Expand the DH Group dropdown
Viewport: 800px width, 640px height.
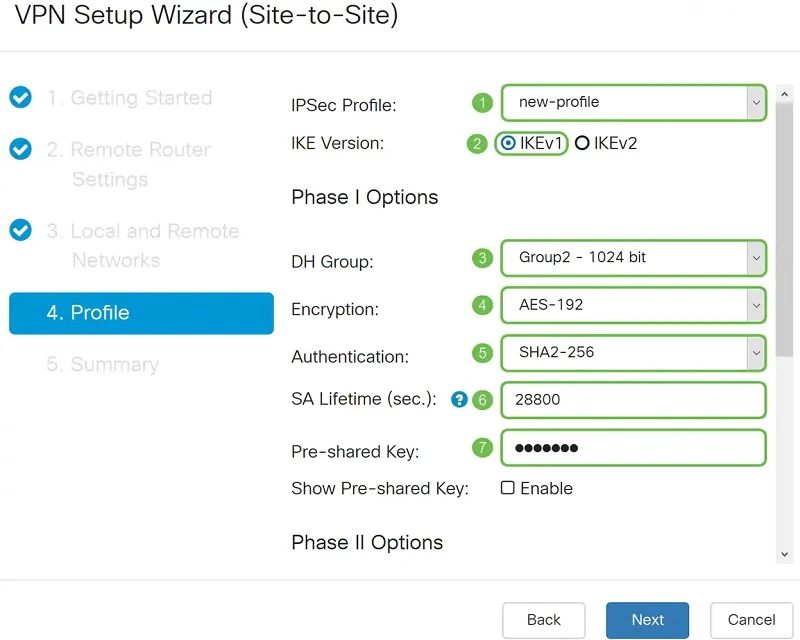(633, 258)
